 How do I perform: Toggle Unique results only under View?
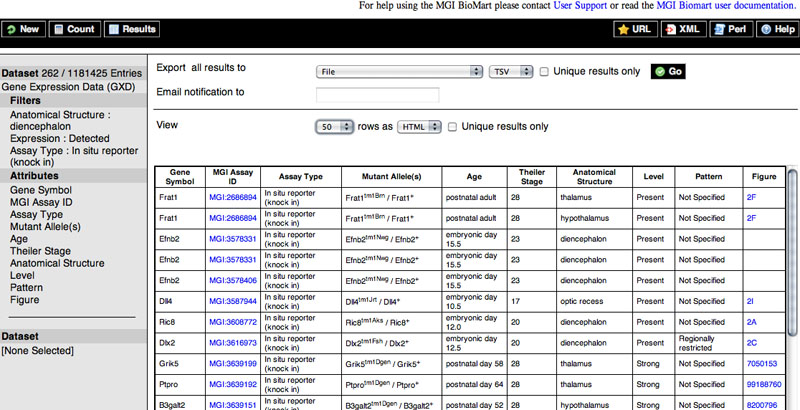click(453, 127)
